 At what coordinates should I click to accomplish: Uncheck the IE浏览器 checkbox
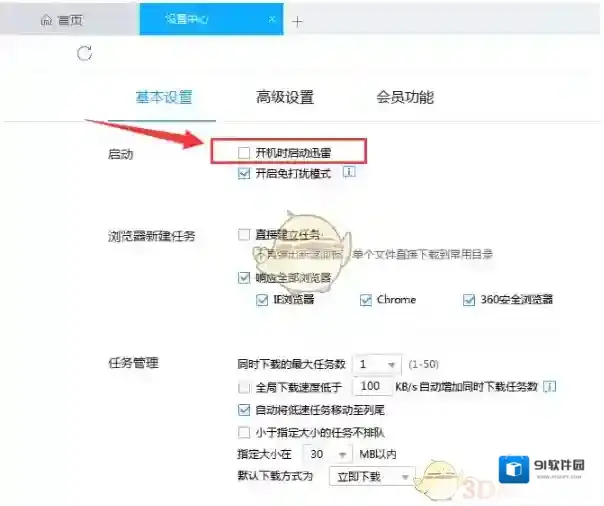[x=263, y=300]
